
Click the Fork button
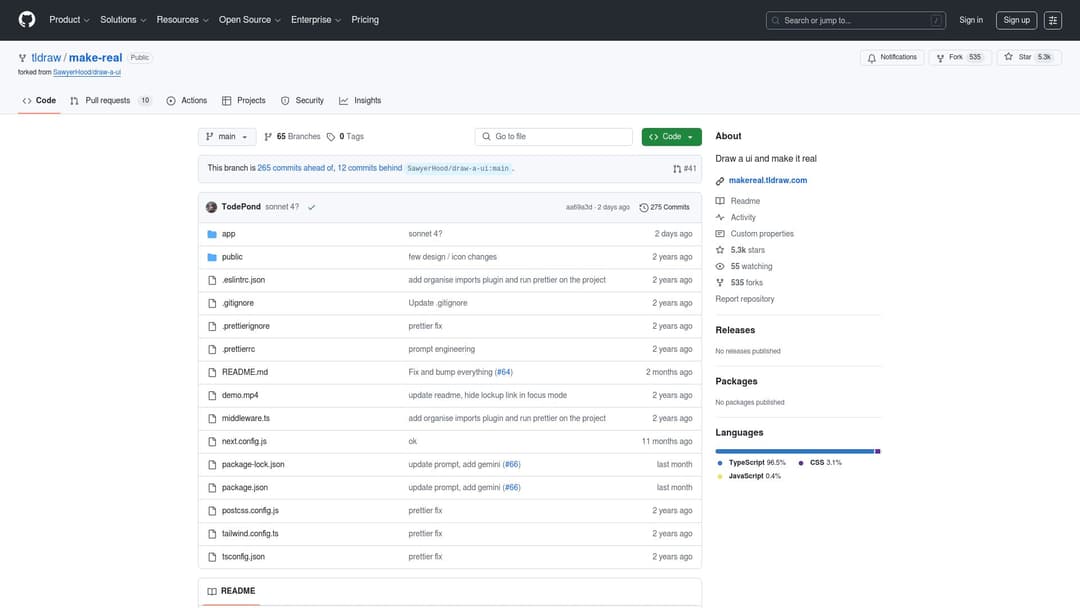point(959,58)
